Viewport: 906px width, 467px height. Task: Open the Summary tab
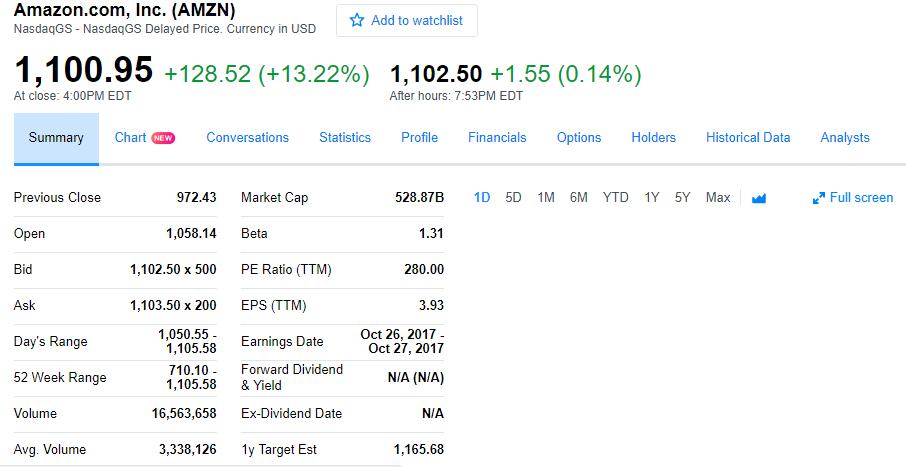[56, 138]
